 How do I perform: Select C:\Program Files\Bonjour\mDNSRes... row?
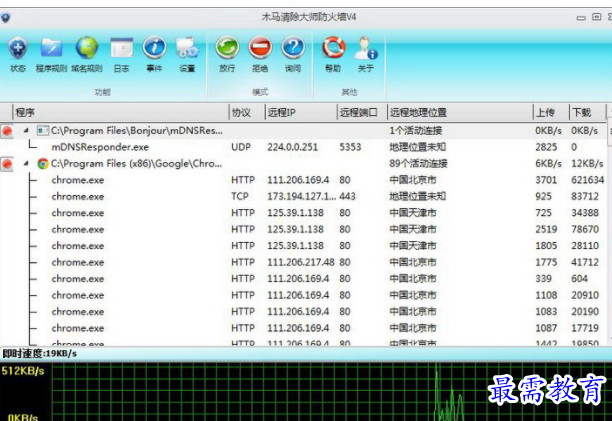(x=304, y=131)
